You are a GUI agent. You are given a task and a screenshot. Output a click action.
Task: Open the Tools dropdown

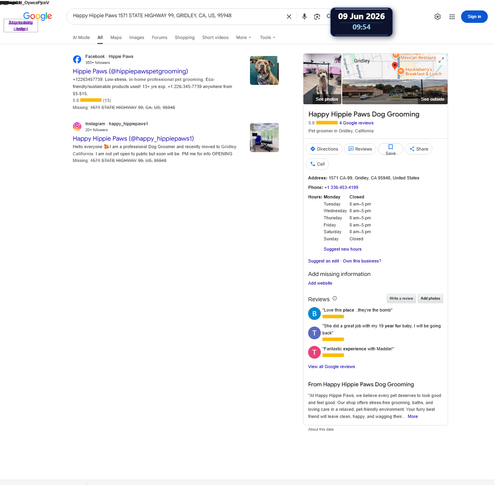click(268, 37)
